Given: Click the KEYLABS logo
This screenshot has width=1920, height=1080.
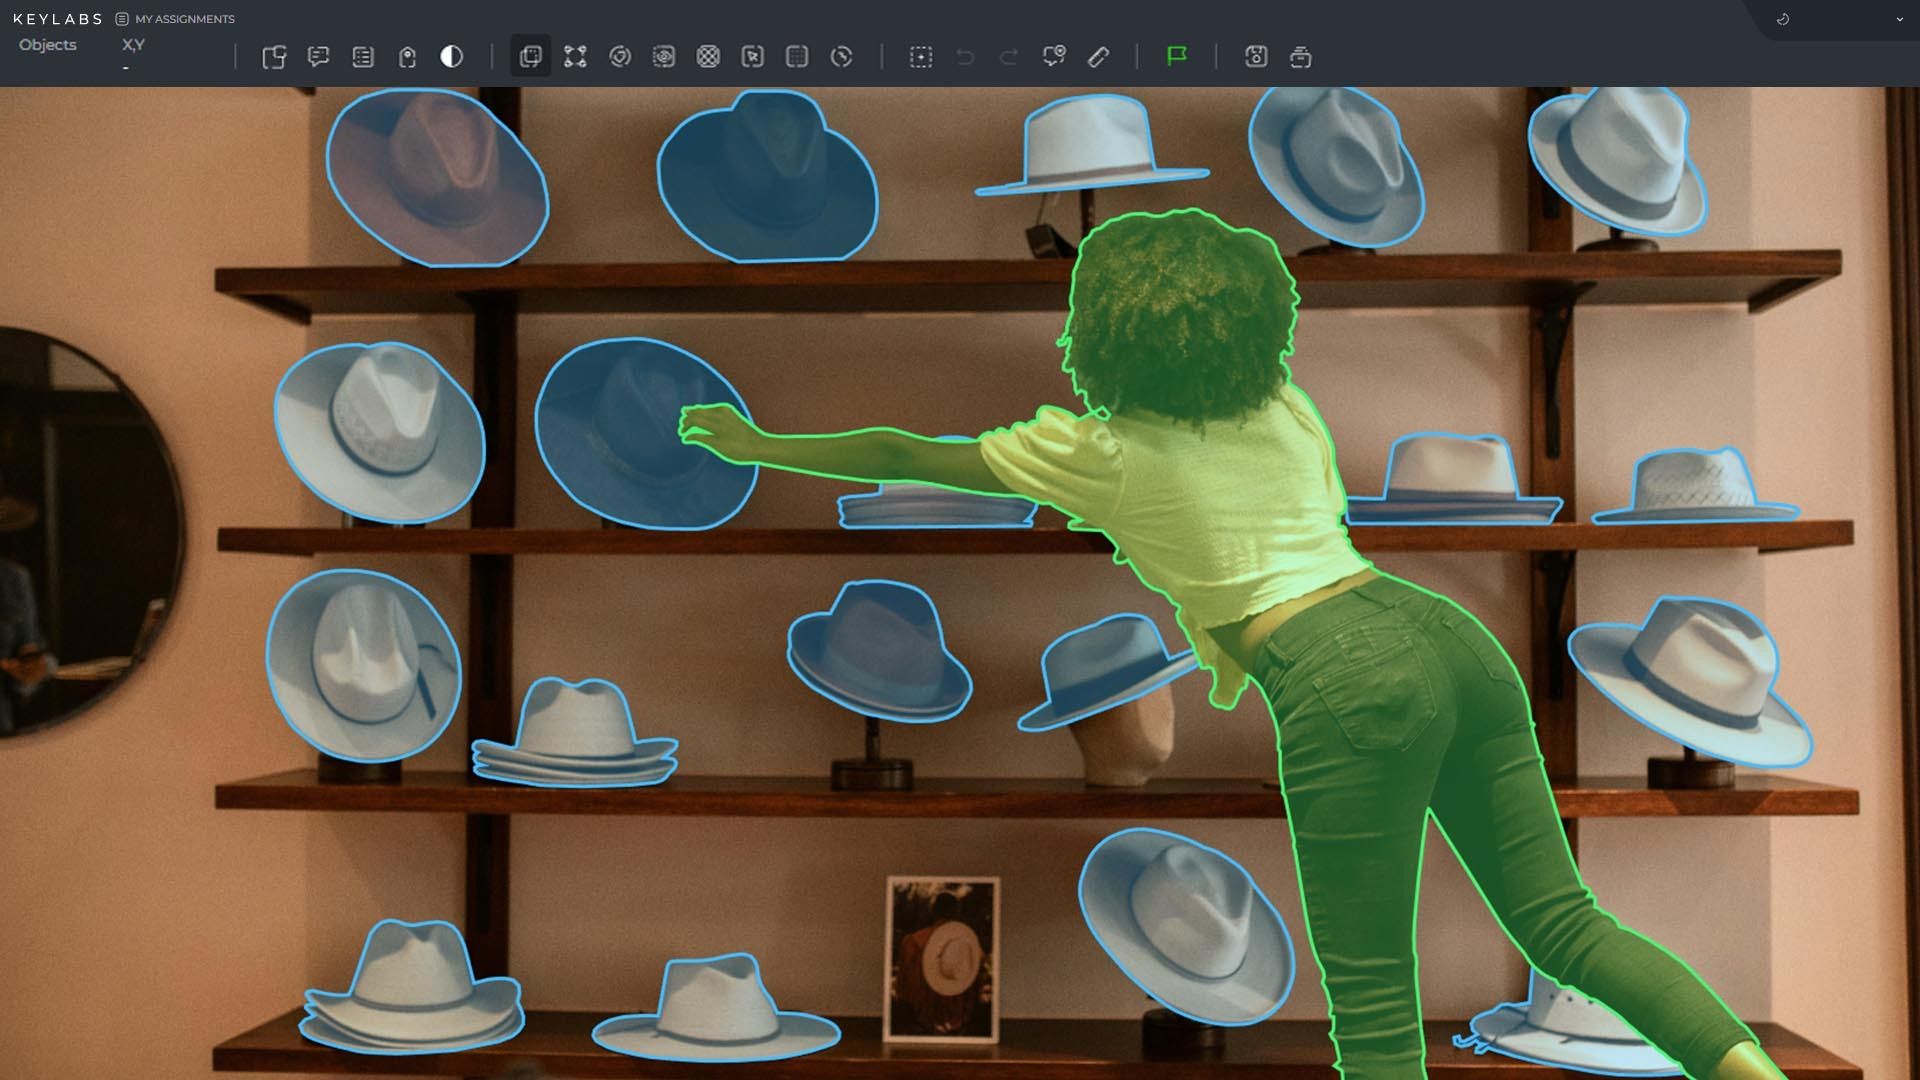Looking at the screenshot, I should [x=58, y=18].
